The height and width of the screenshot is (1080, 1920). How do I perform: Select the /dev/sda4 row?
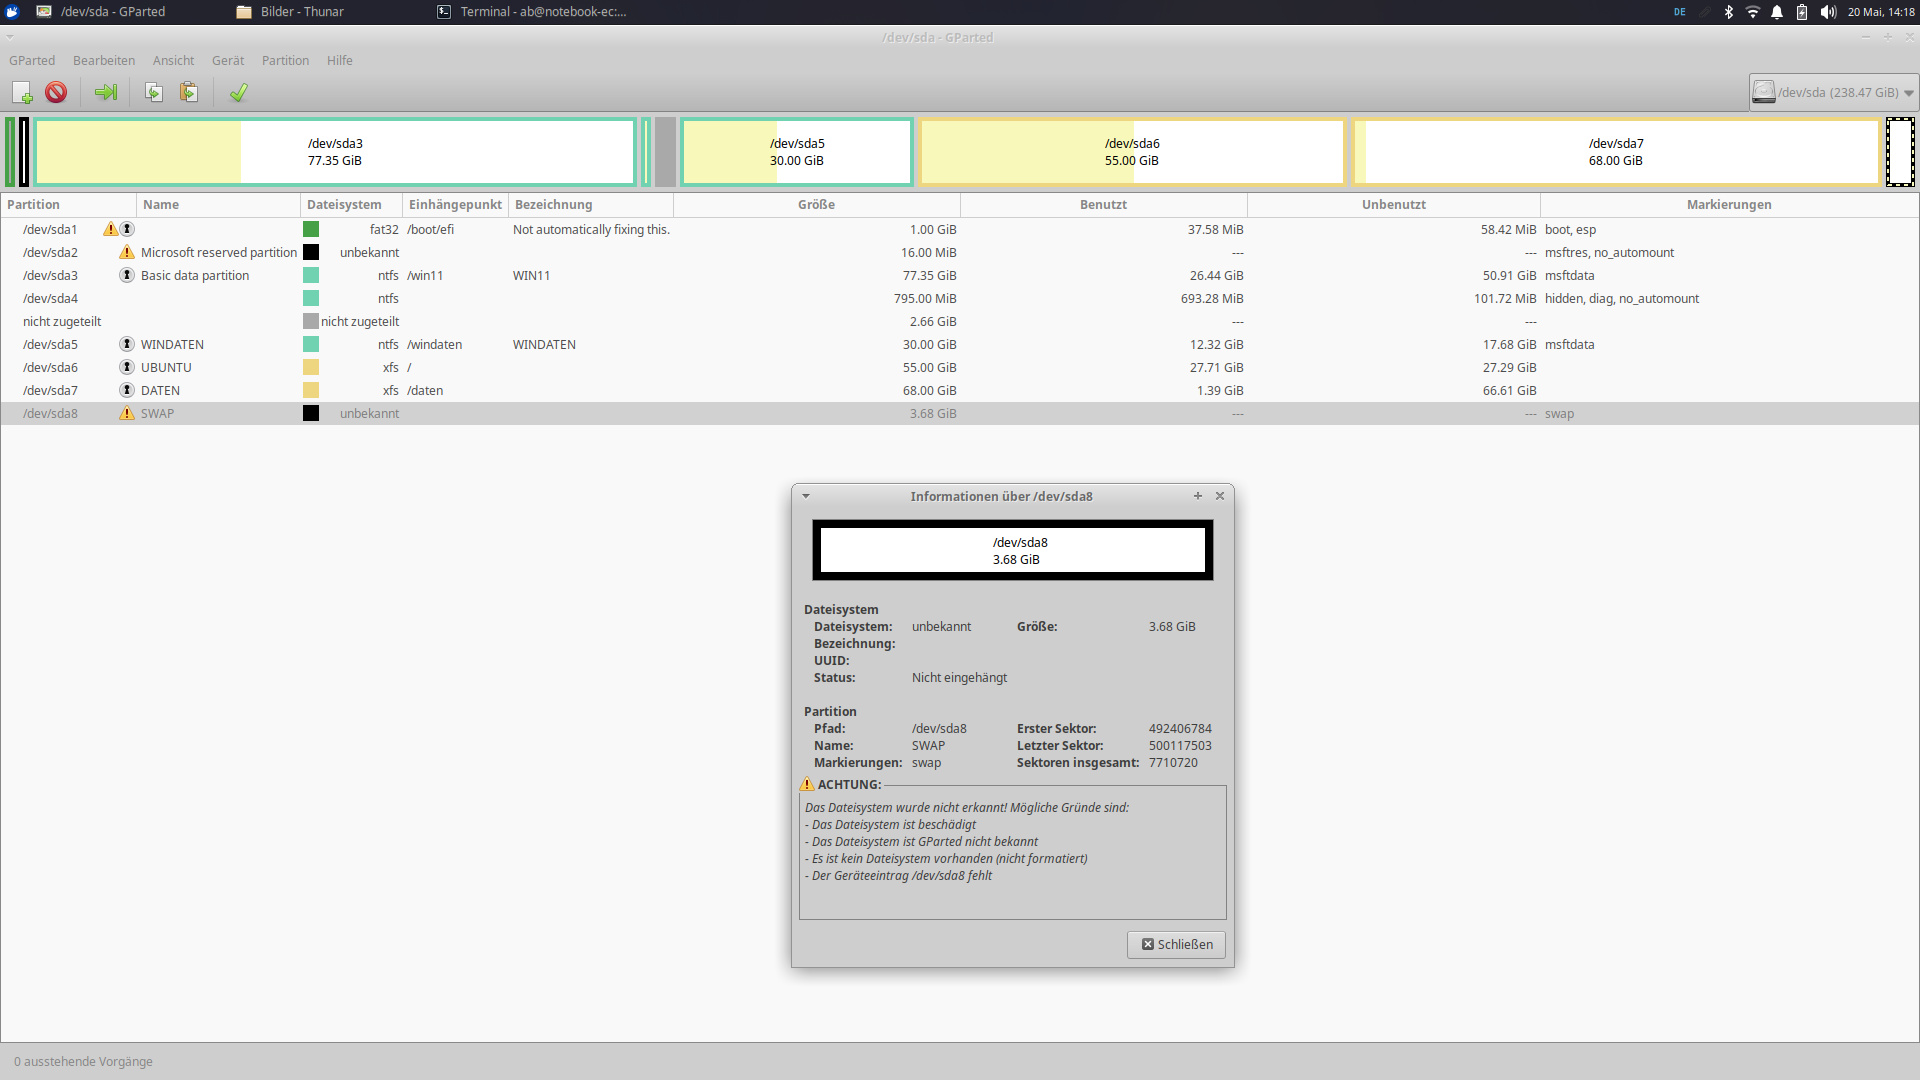coord(960,299)
